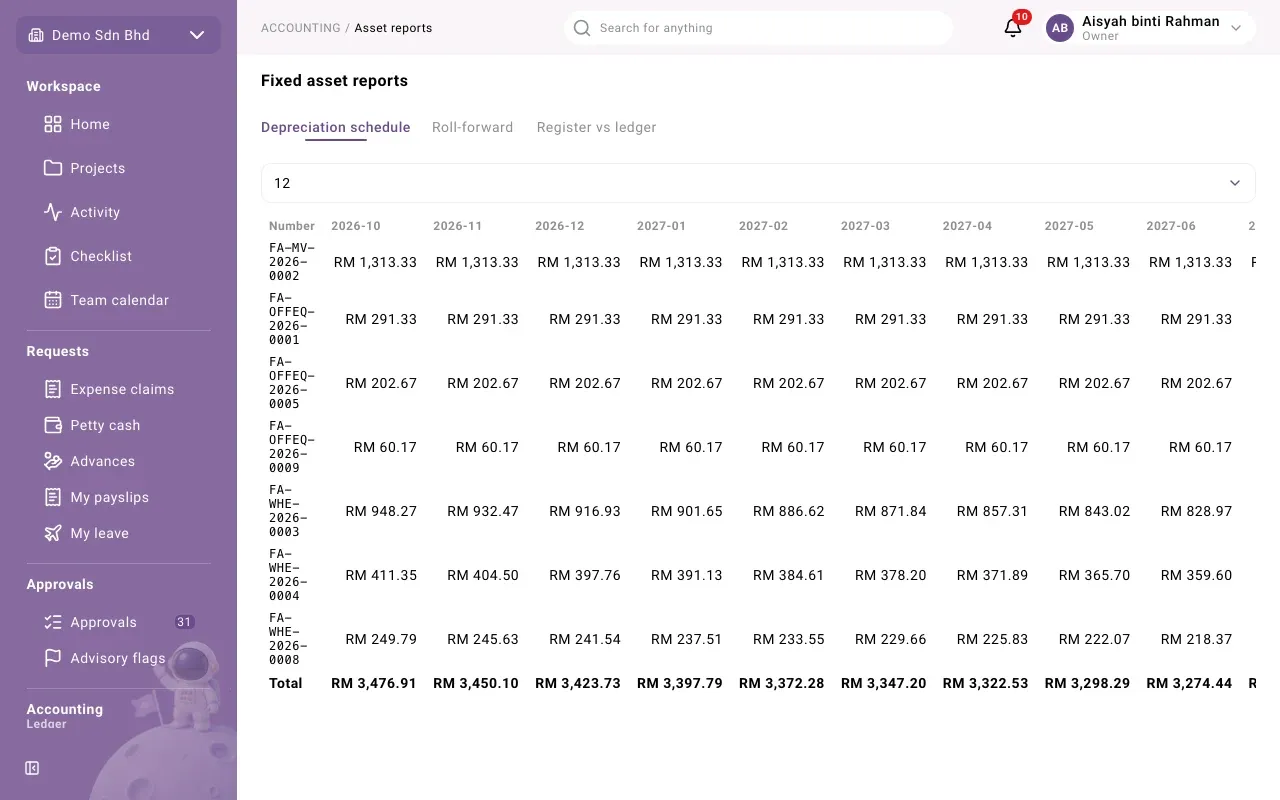Click total RM 3,274.44 cell
Screen dimensions: 1280x800
[1189, 683]
